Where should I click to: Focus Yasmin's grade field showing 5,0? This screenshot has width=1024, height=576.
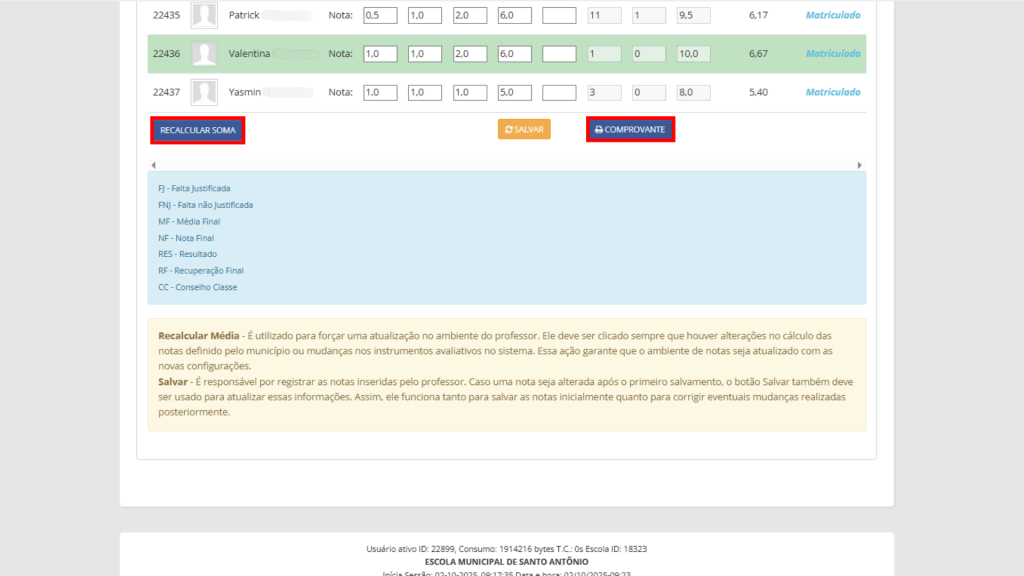pyautogui.click(x=514, y=93)
